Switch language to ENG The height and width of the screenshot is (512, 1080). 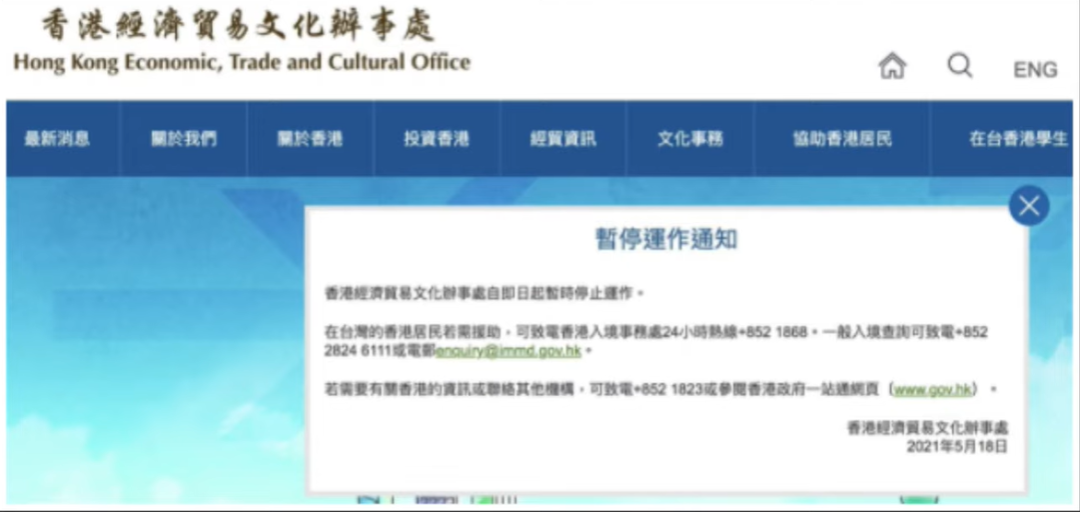[x=1035, y=69]
